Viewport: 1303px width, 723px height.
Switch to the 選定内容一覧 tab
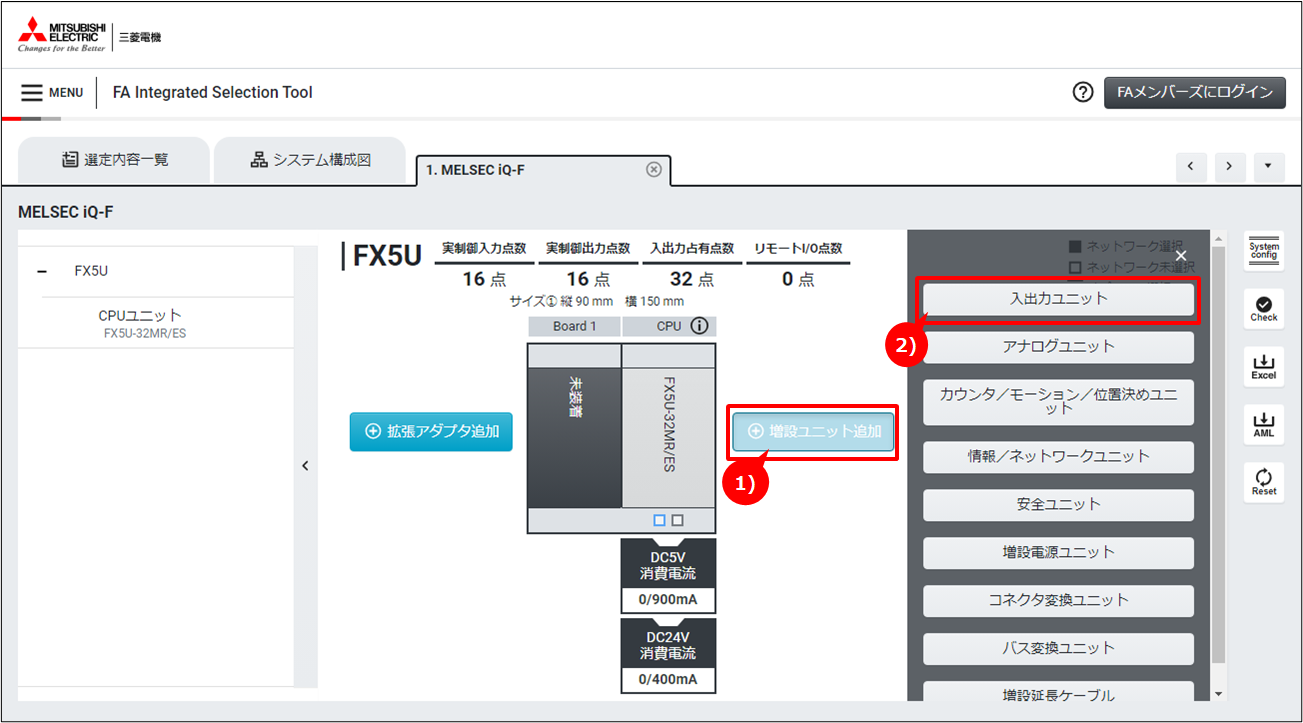pyautogui.click(x=114, y=160)
